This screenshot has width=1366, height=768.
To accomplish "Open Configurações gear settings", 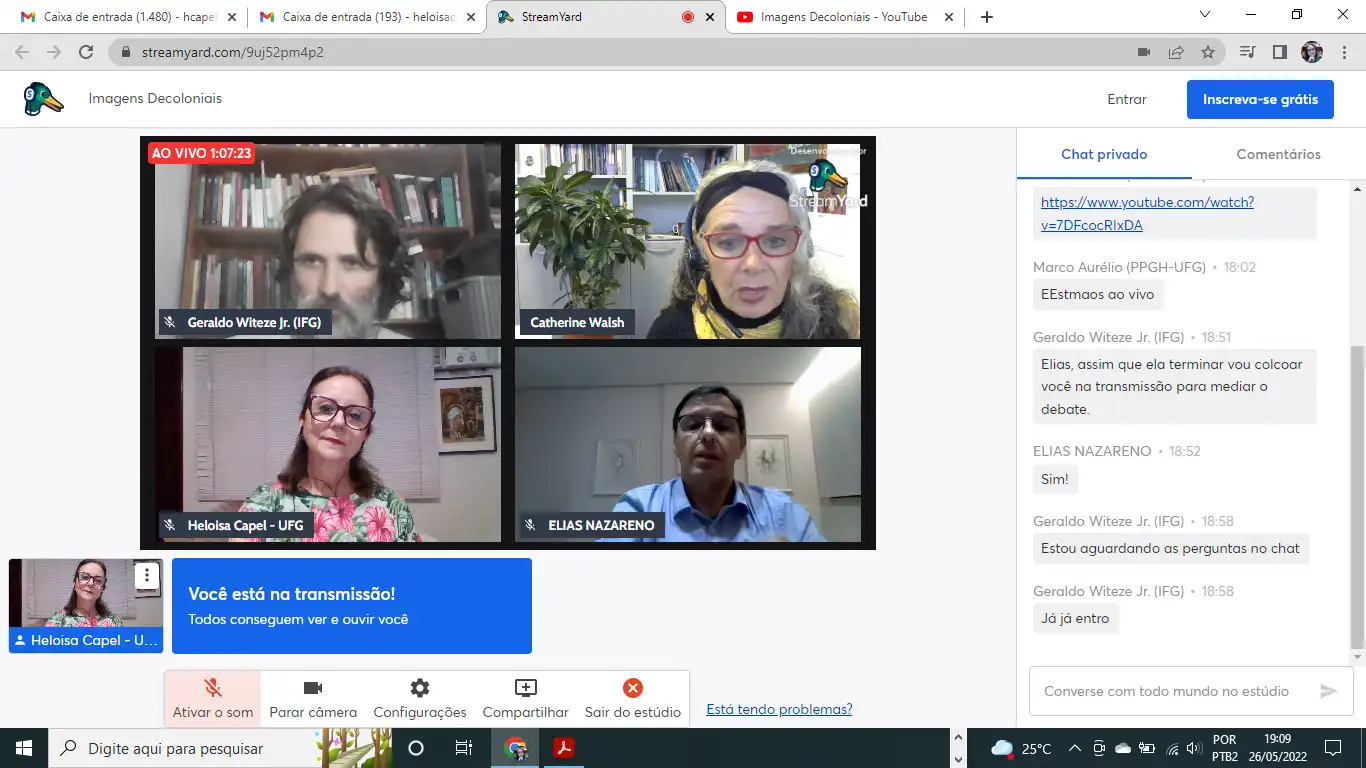I will [419, 698].
